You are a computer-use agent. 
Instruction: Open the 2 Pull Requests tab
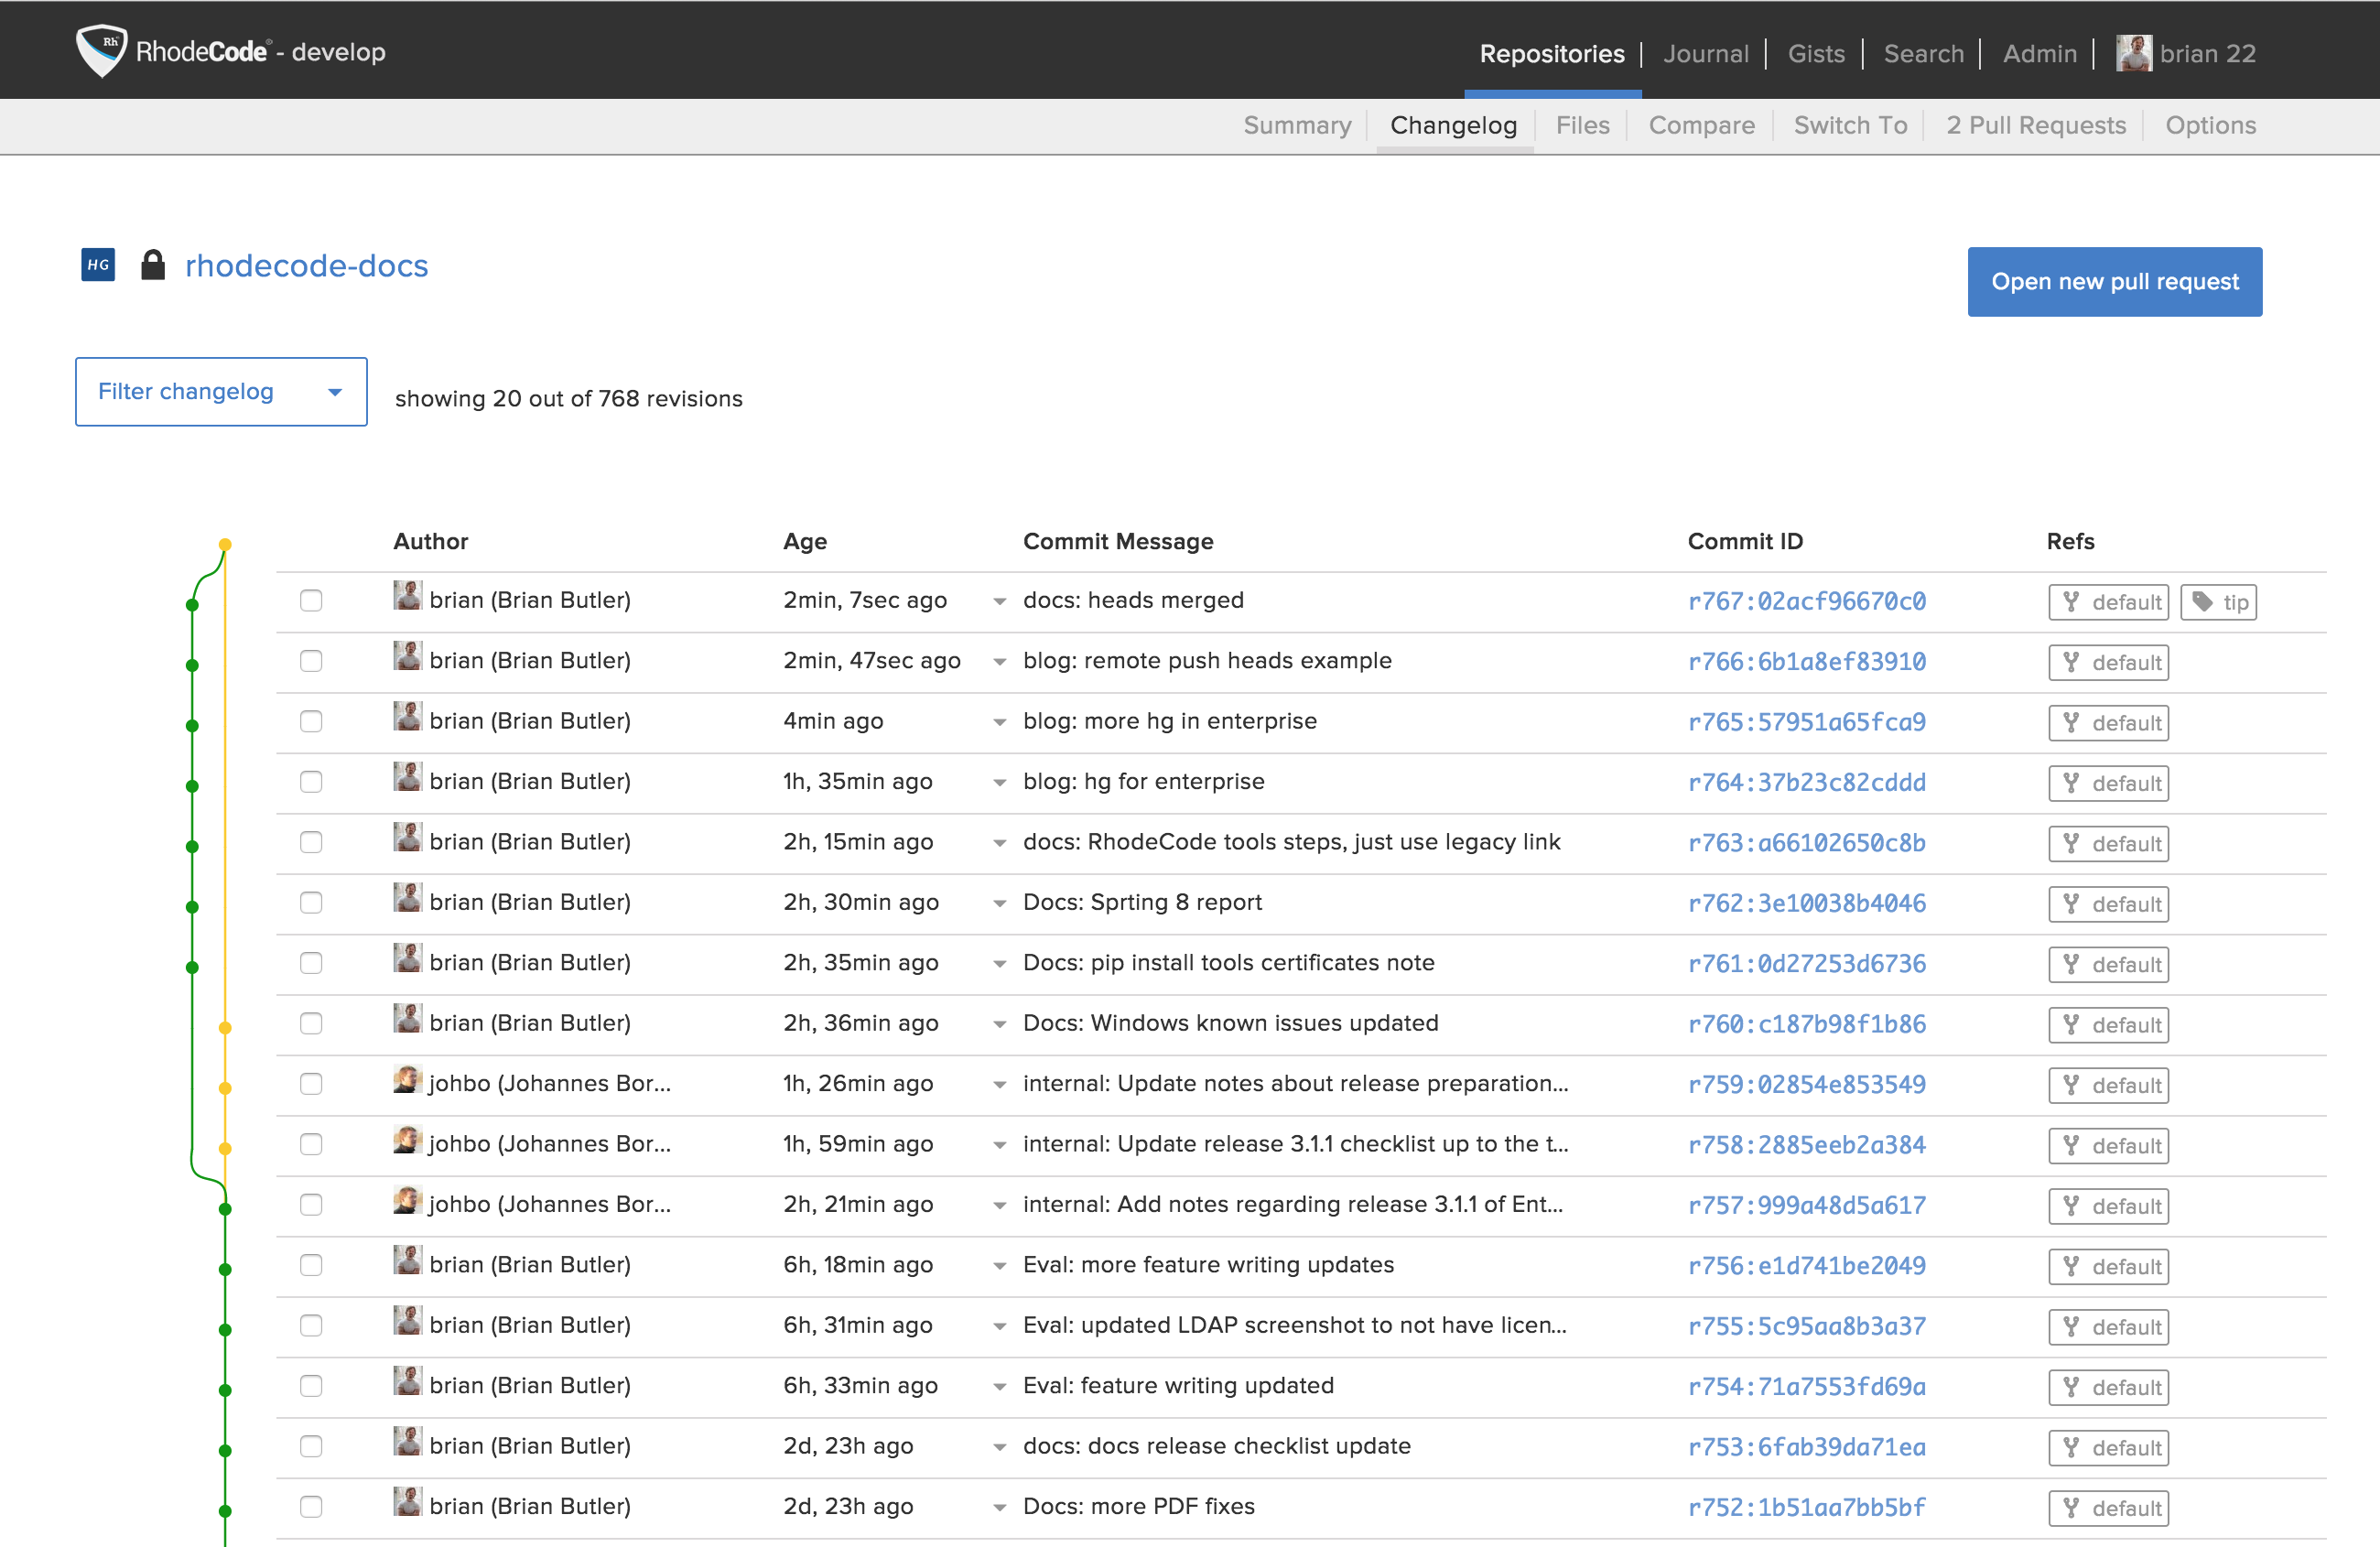click(x=2035, y=126)
